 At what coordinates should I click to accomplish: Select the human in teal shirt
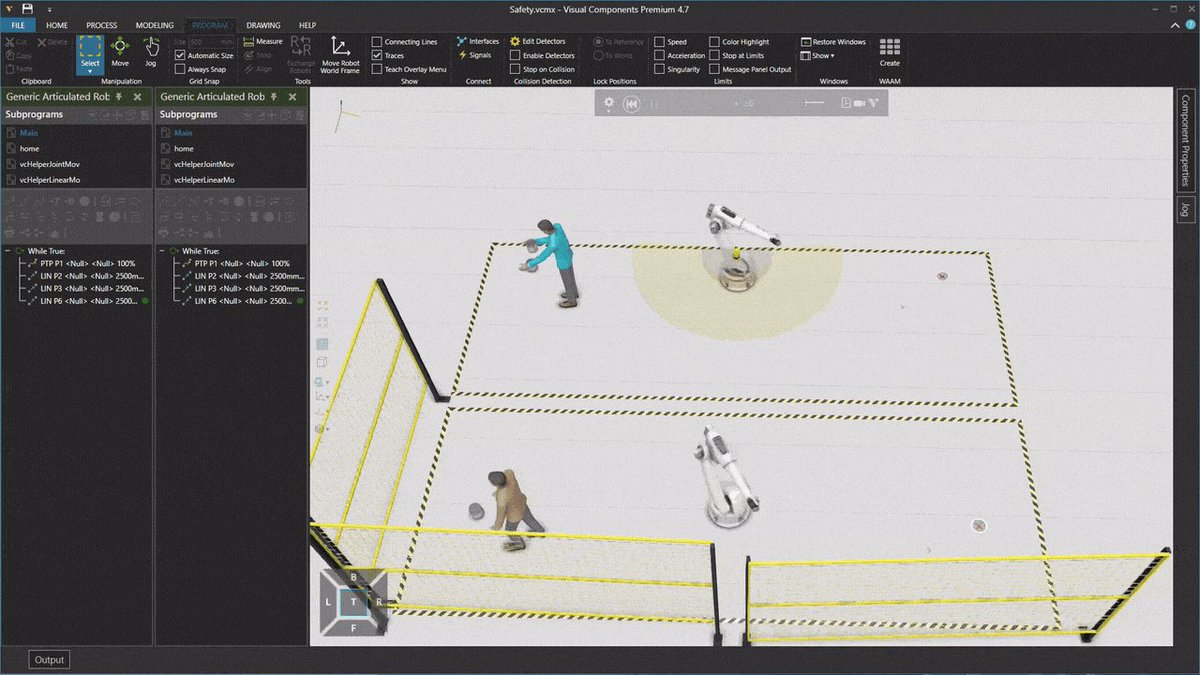(556, 262)
